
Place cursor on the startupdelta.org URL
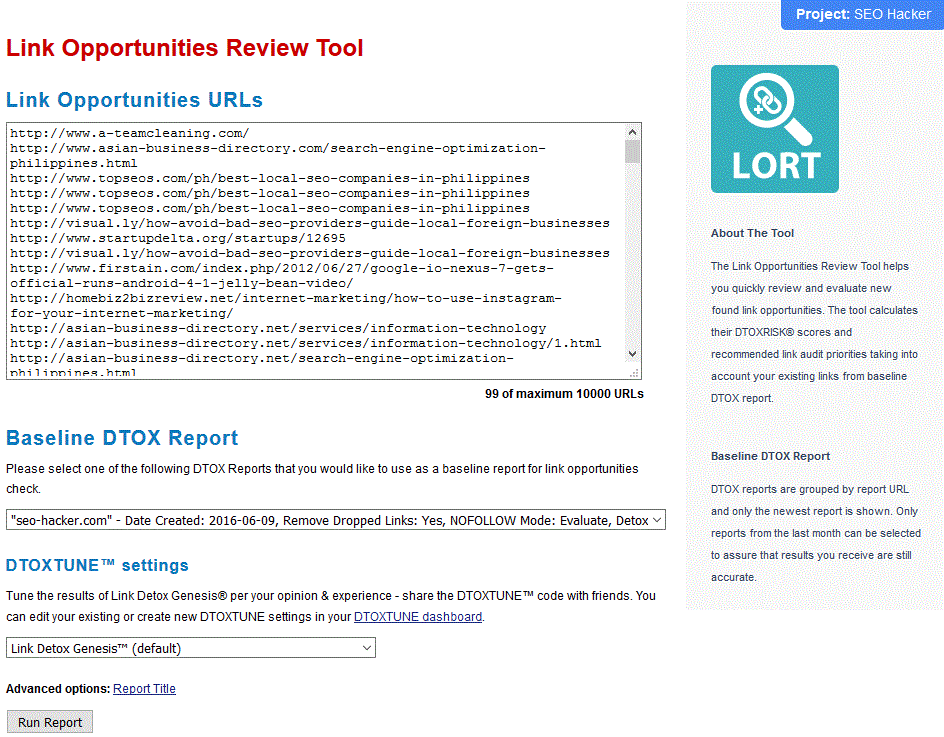[x=178, y=238]
